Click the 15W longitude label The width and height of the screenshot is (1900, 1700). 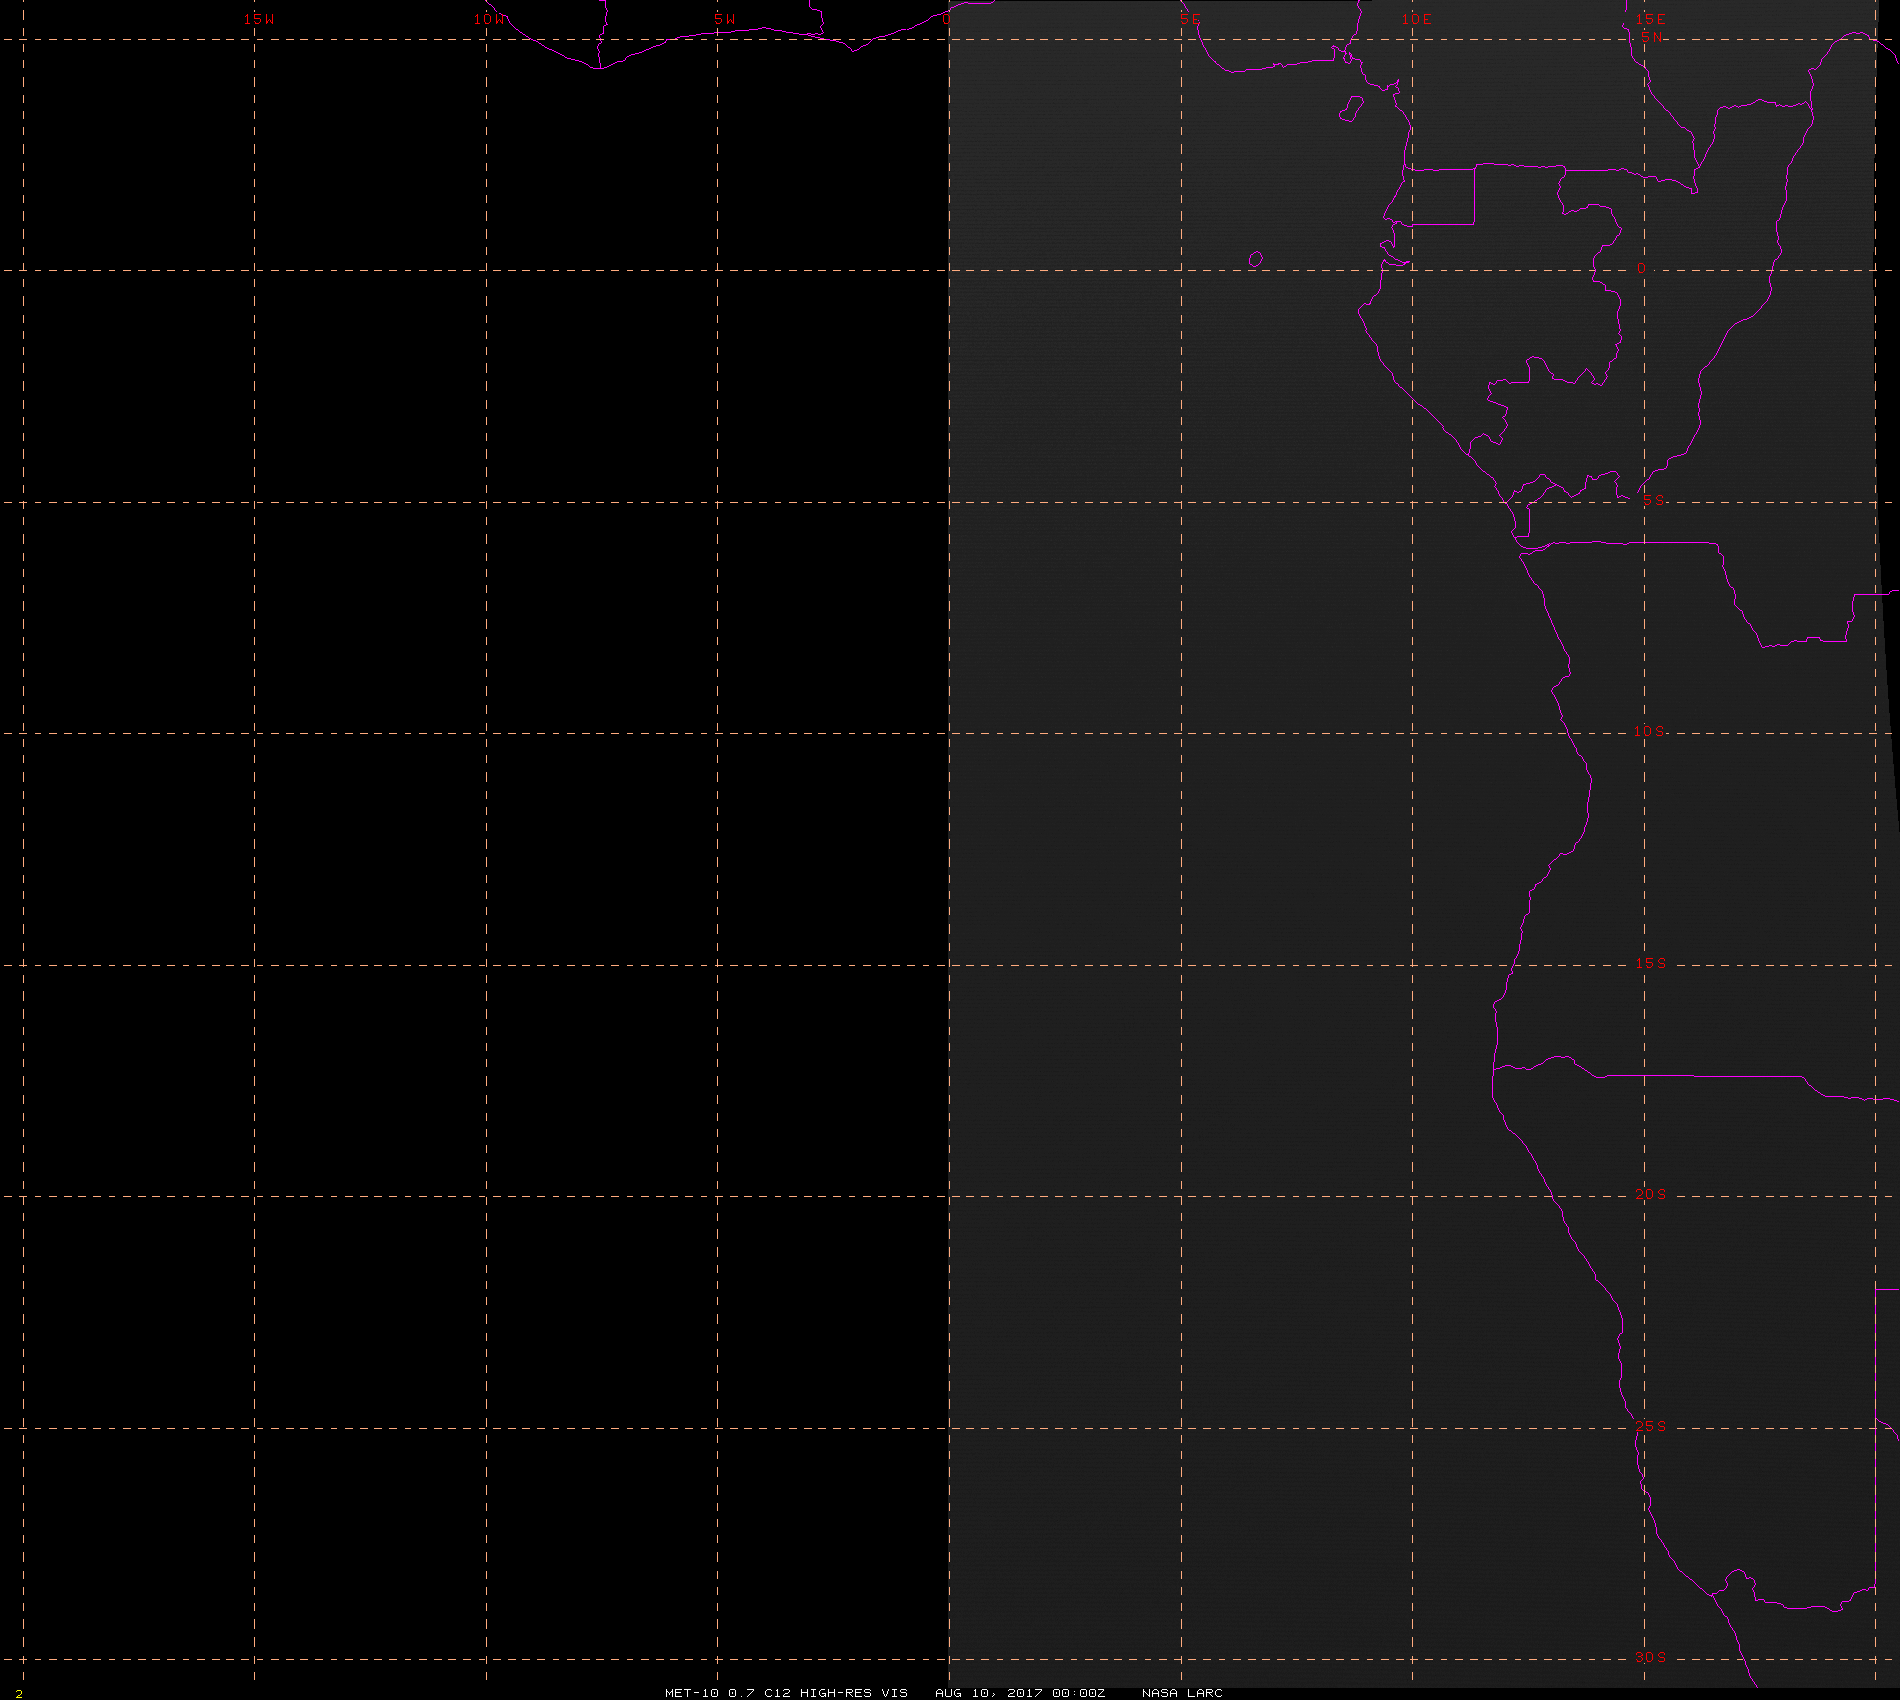pyautogui.click(x=259, y=20)
